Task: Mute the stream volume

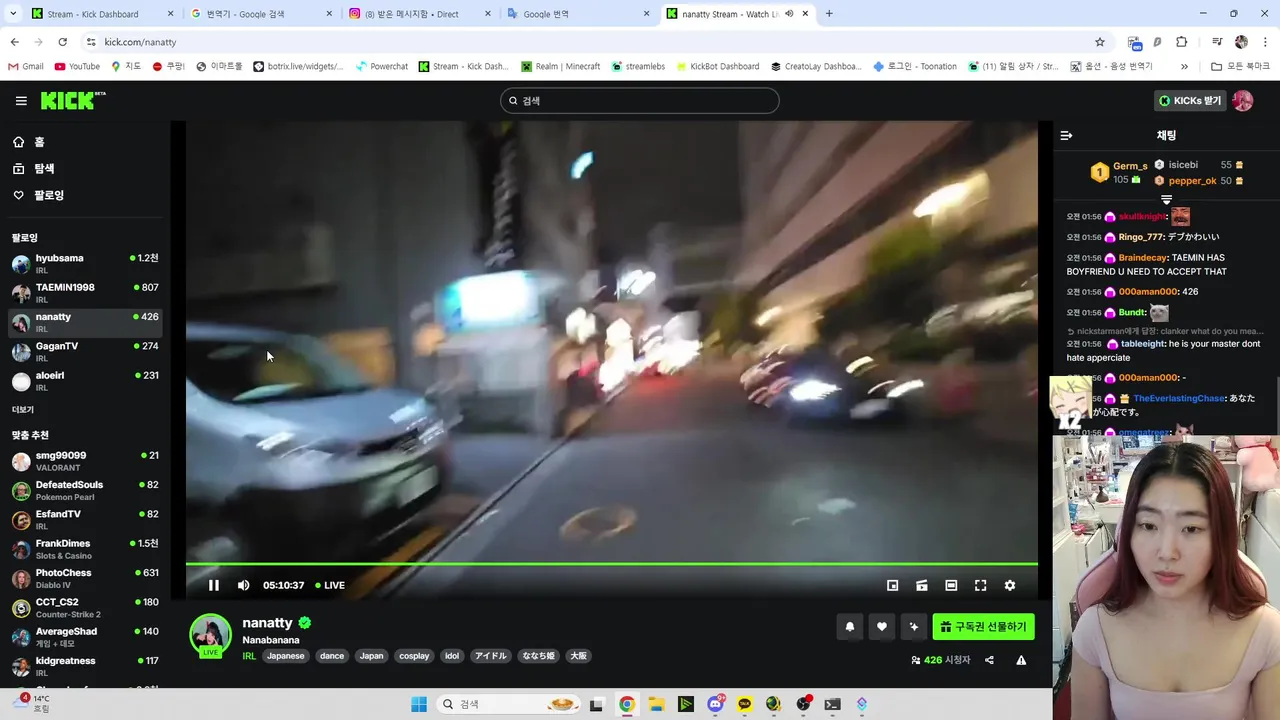Action: click(243, 585)
